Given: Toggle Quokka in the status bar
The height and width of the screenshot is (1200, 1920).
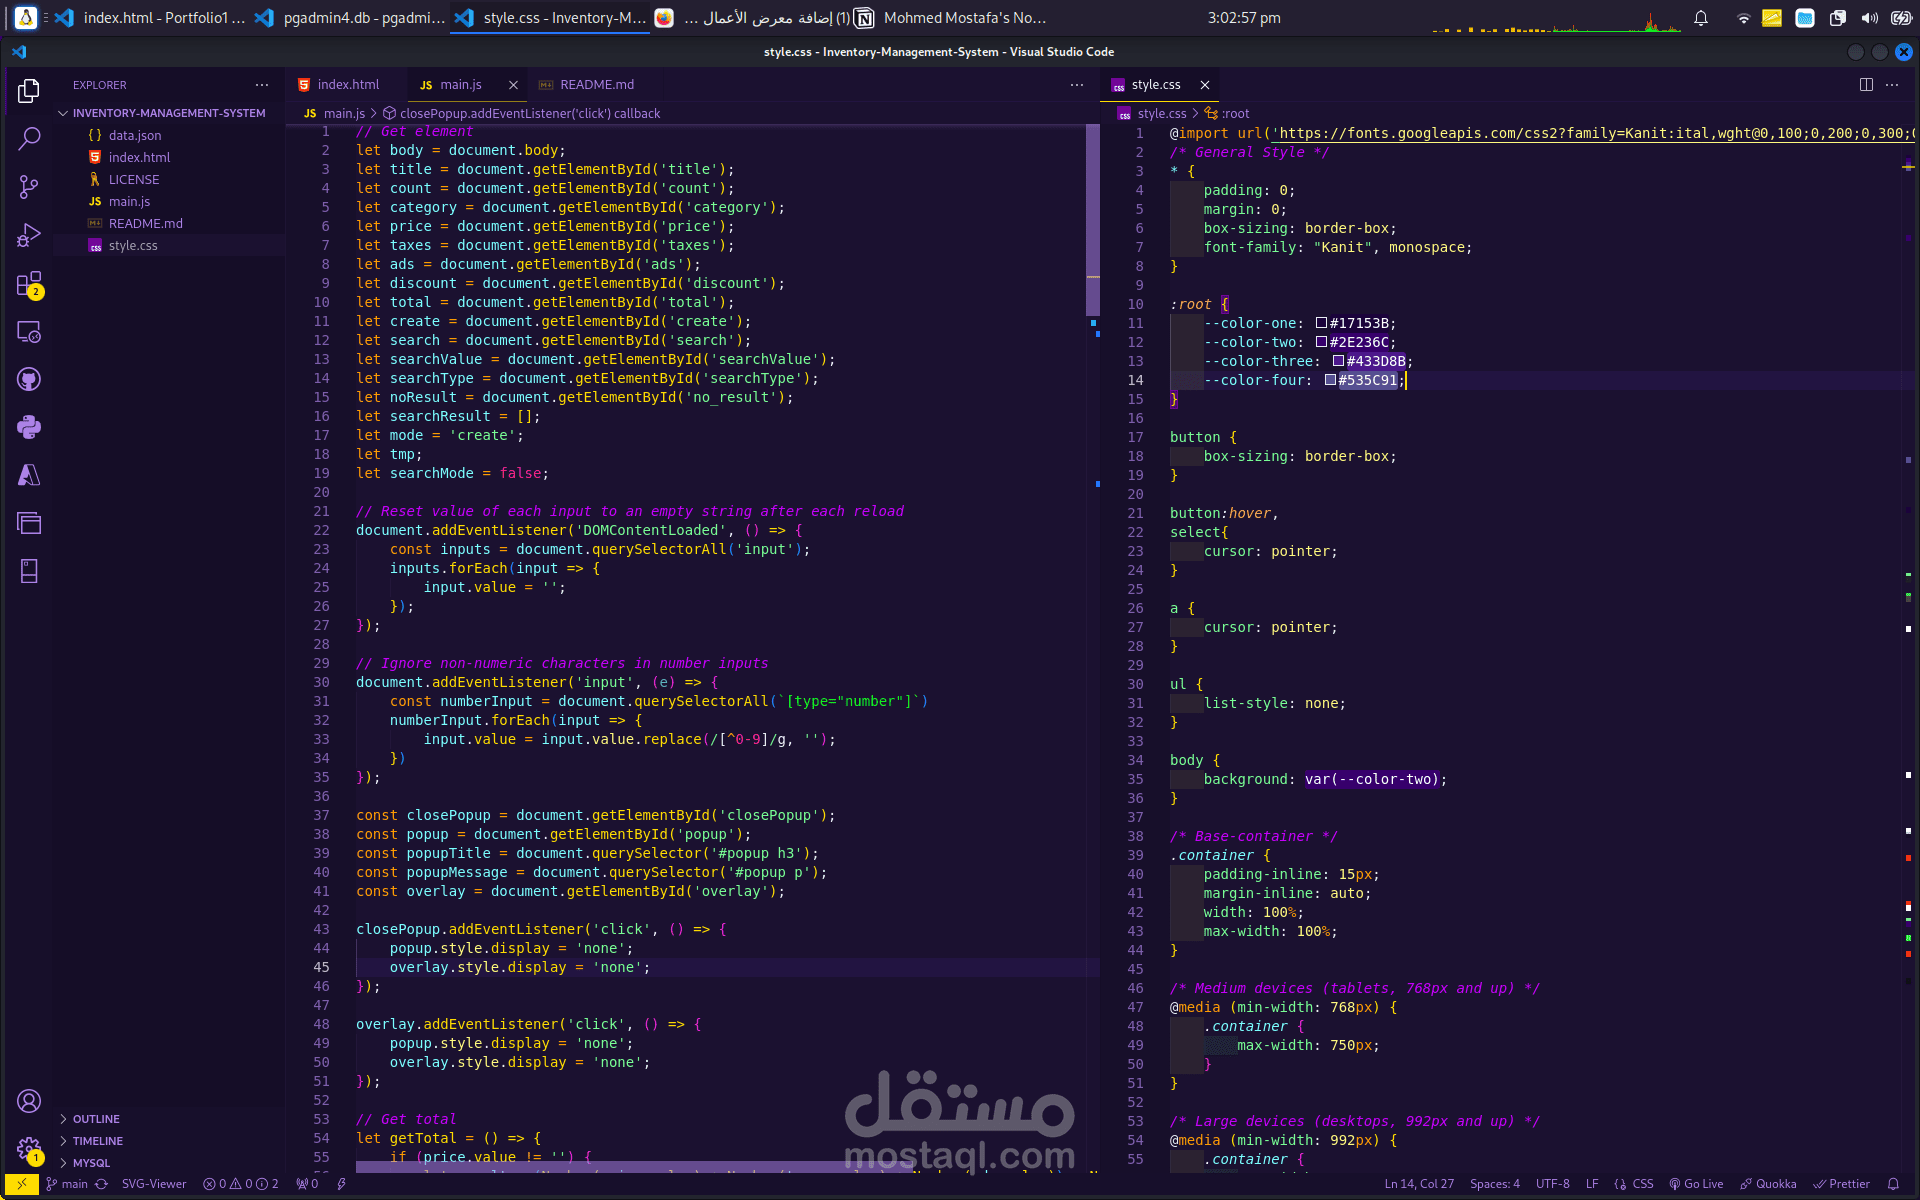Looking at the screenshot, I should [x=1768, y=1184].
